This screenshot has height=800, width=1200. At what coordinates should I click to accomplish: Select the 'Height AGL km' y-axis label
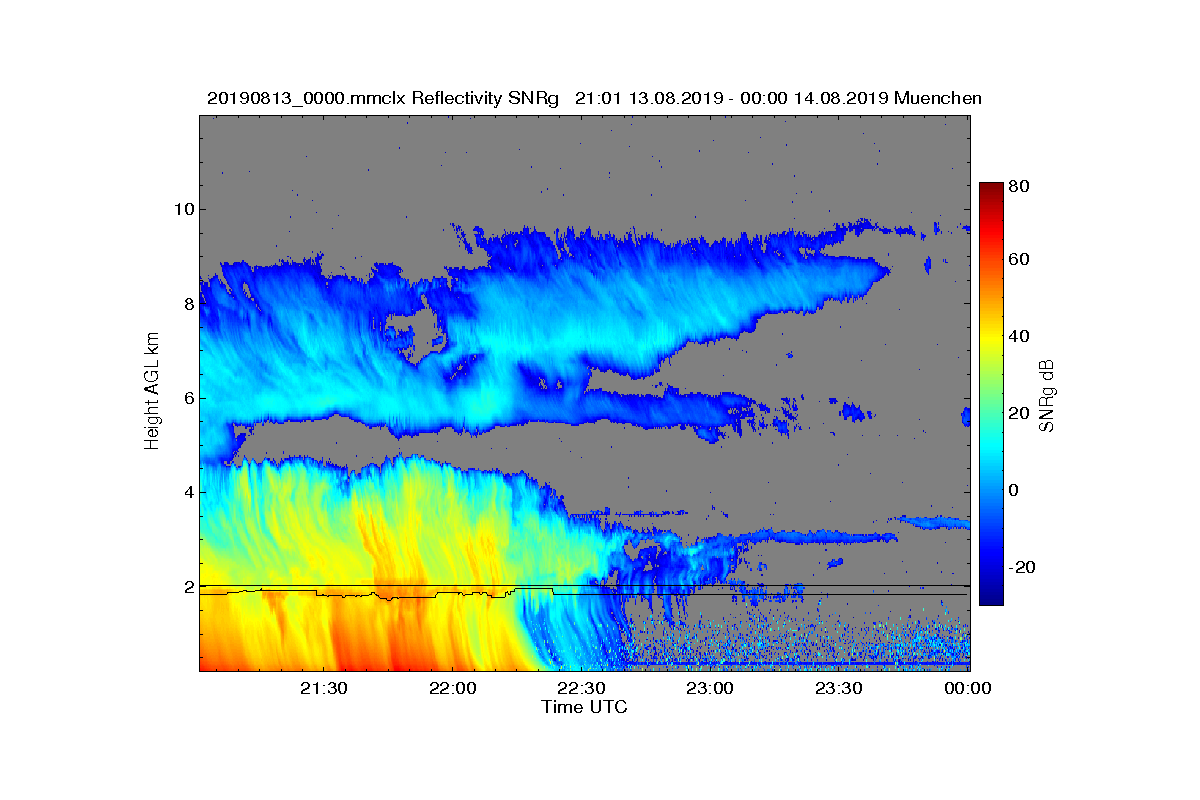click(x=152, y=392)
